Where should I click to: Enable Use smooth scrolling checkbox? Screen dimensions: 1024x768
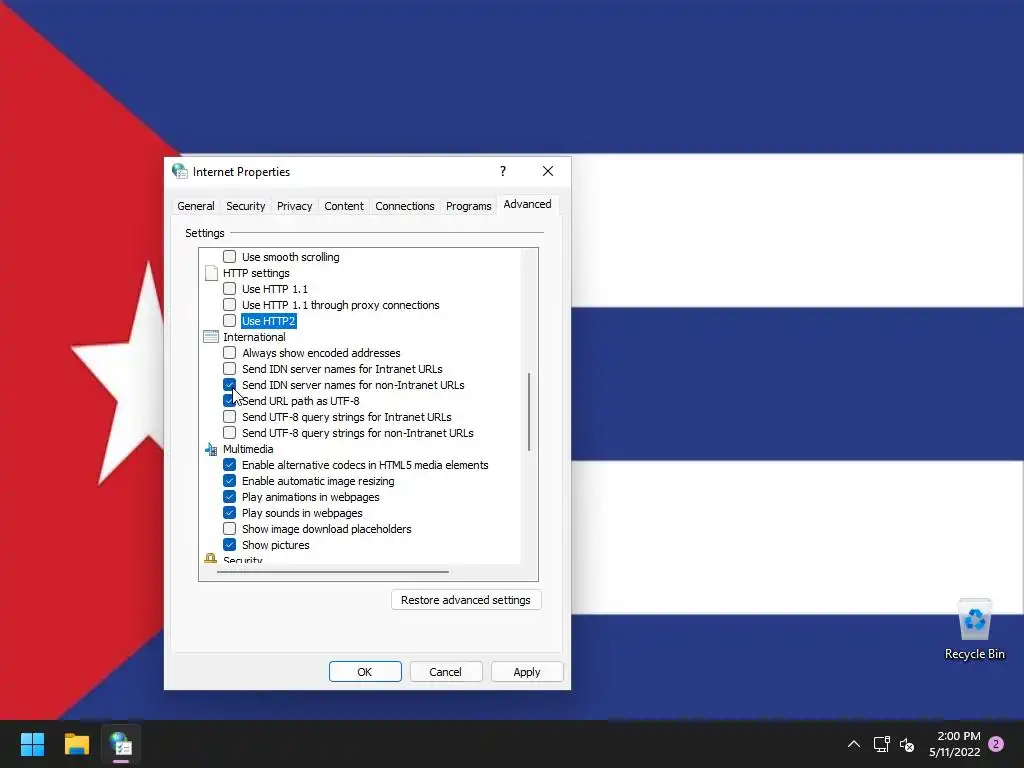(x=229, y=257)
